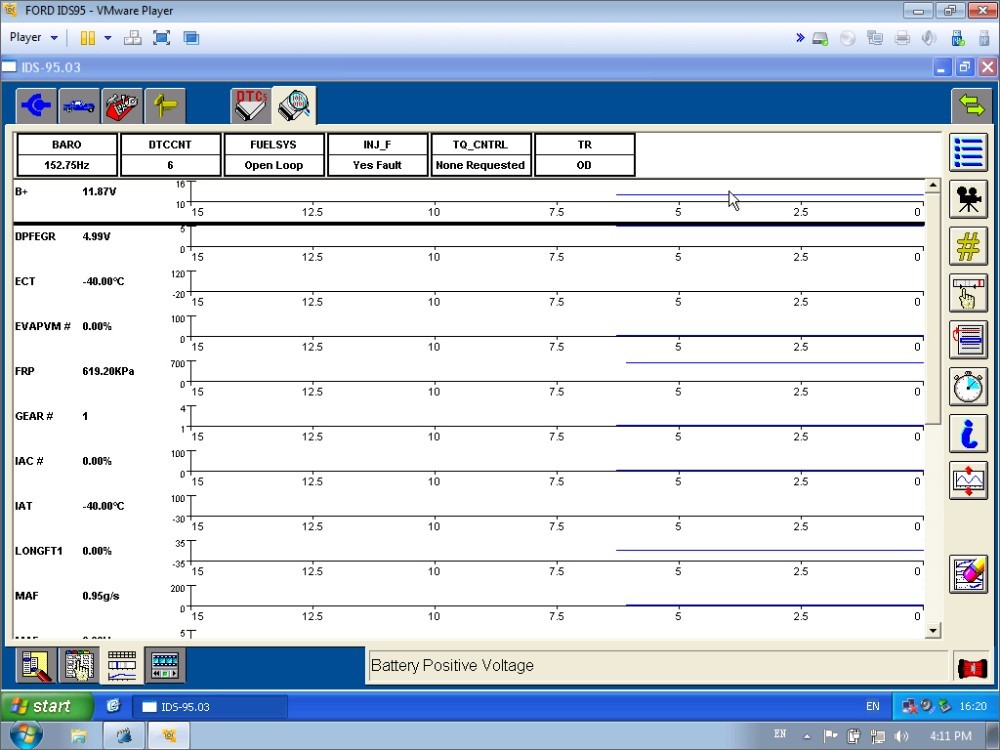Click the yellow signpost tab icon
The width and height of the screenshot is (1000, 750).
(165, 105)
